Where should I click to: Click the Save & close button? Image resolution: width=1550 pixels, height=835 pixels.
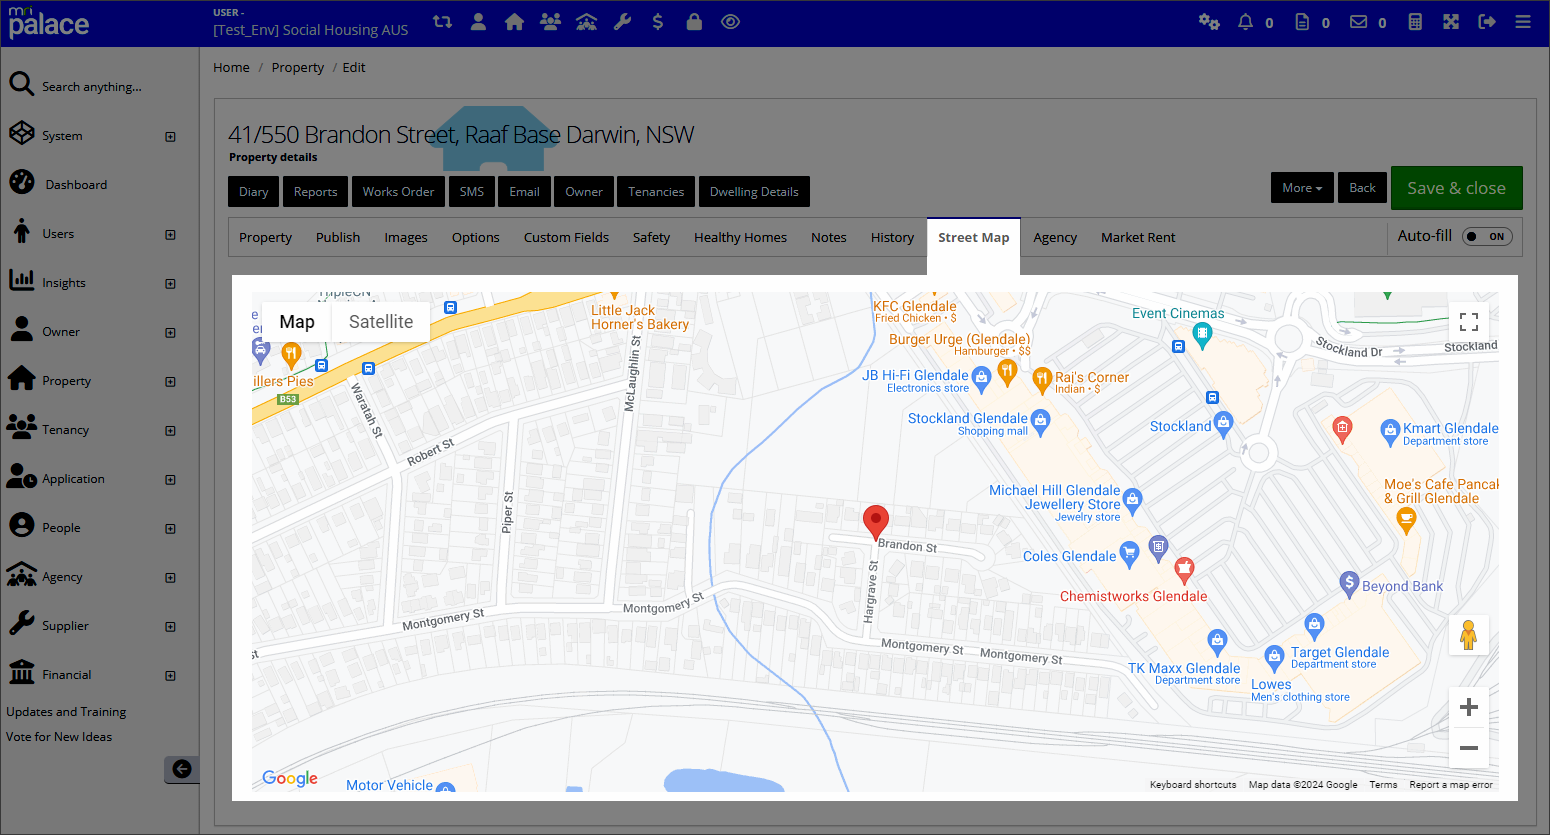click(x=1456, y=188)
